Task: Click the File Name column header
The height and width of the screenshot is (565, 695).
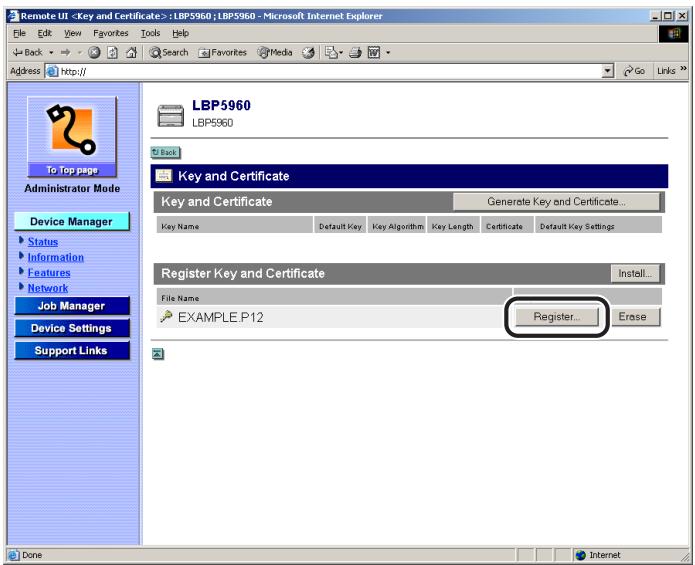Action: tap(334, 298)
